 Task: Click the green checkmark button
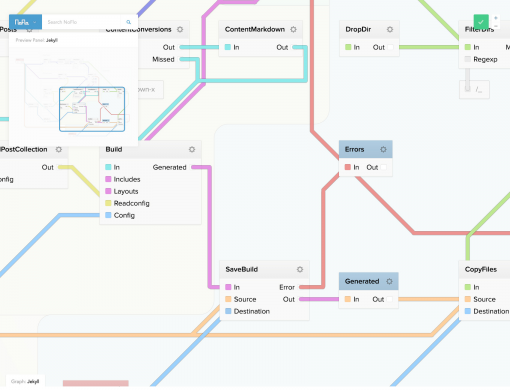481,22
